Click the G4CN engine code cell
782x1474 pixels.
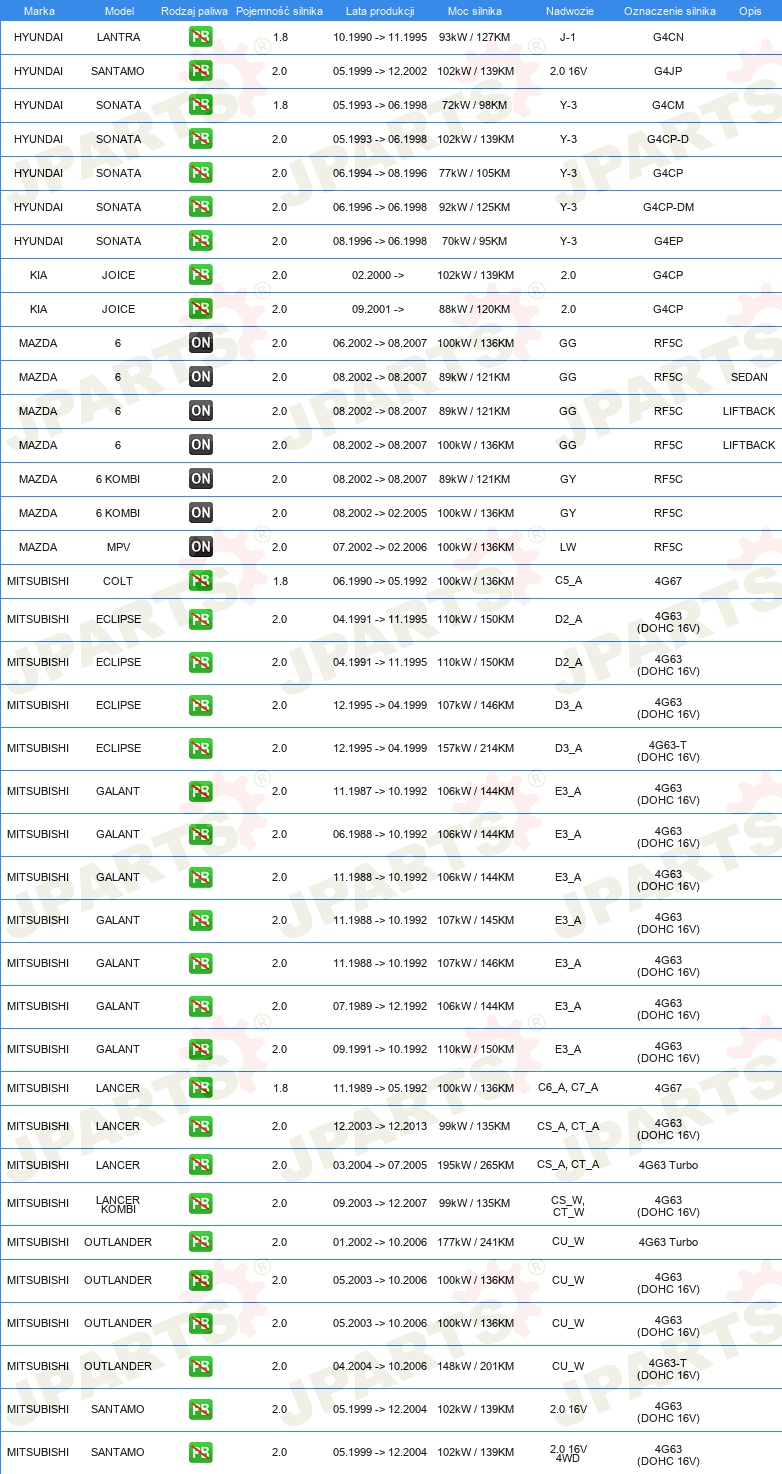(668, 37)
